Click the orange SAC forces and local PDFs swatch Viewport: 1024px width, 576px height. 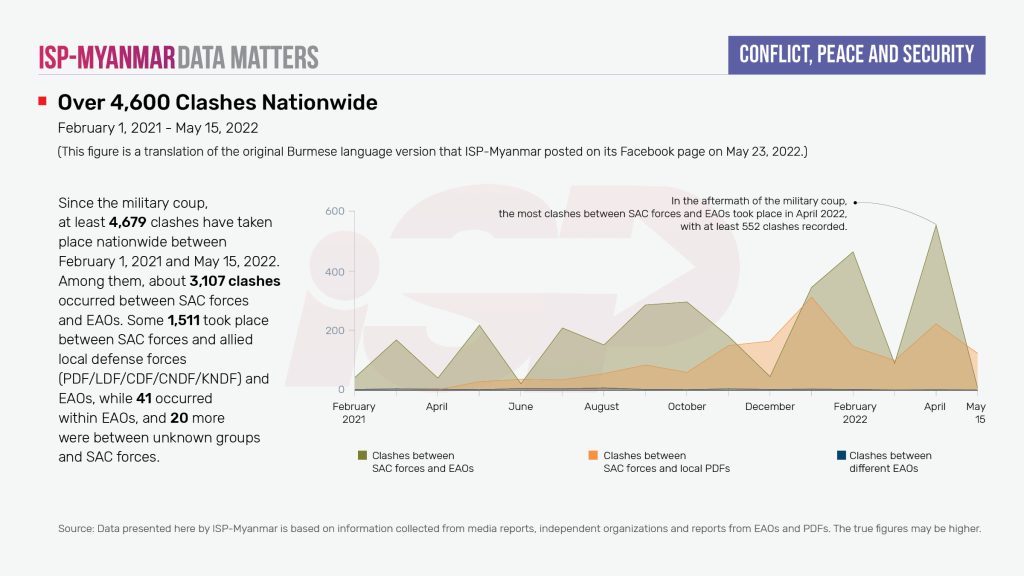pos(594,455)
